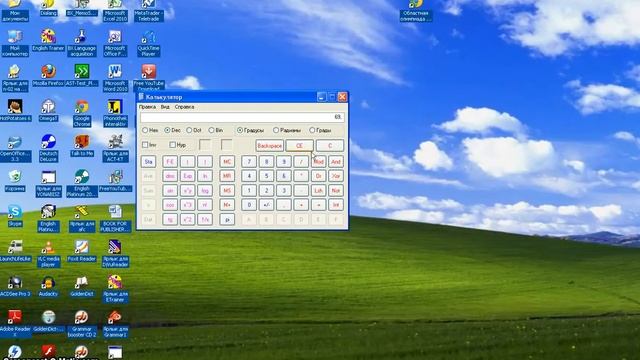
Task: Open Microsoft Excel 2010 shortcut
Action: click(115, 10)
